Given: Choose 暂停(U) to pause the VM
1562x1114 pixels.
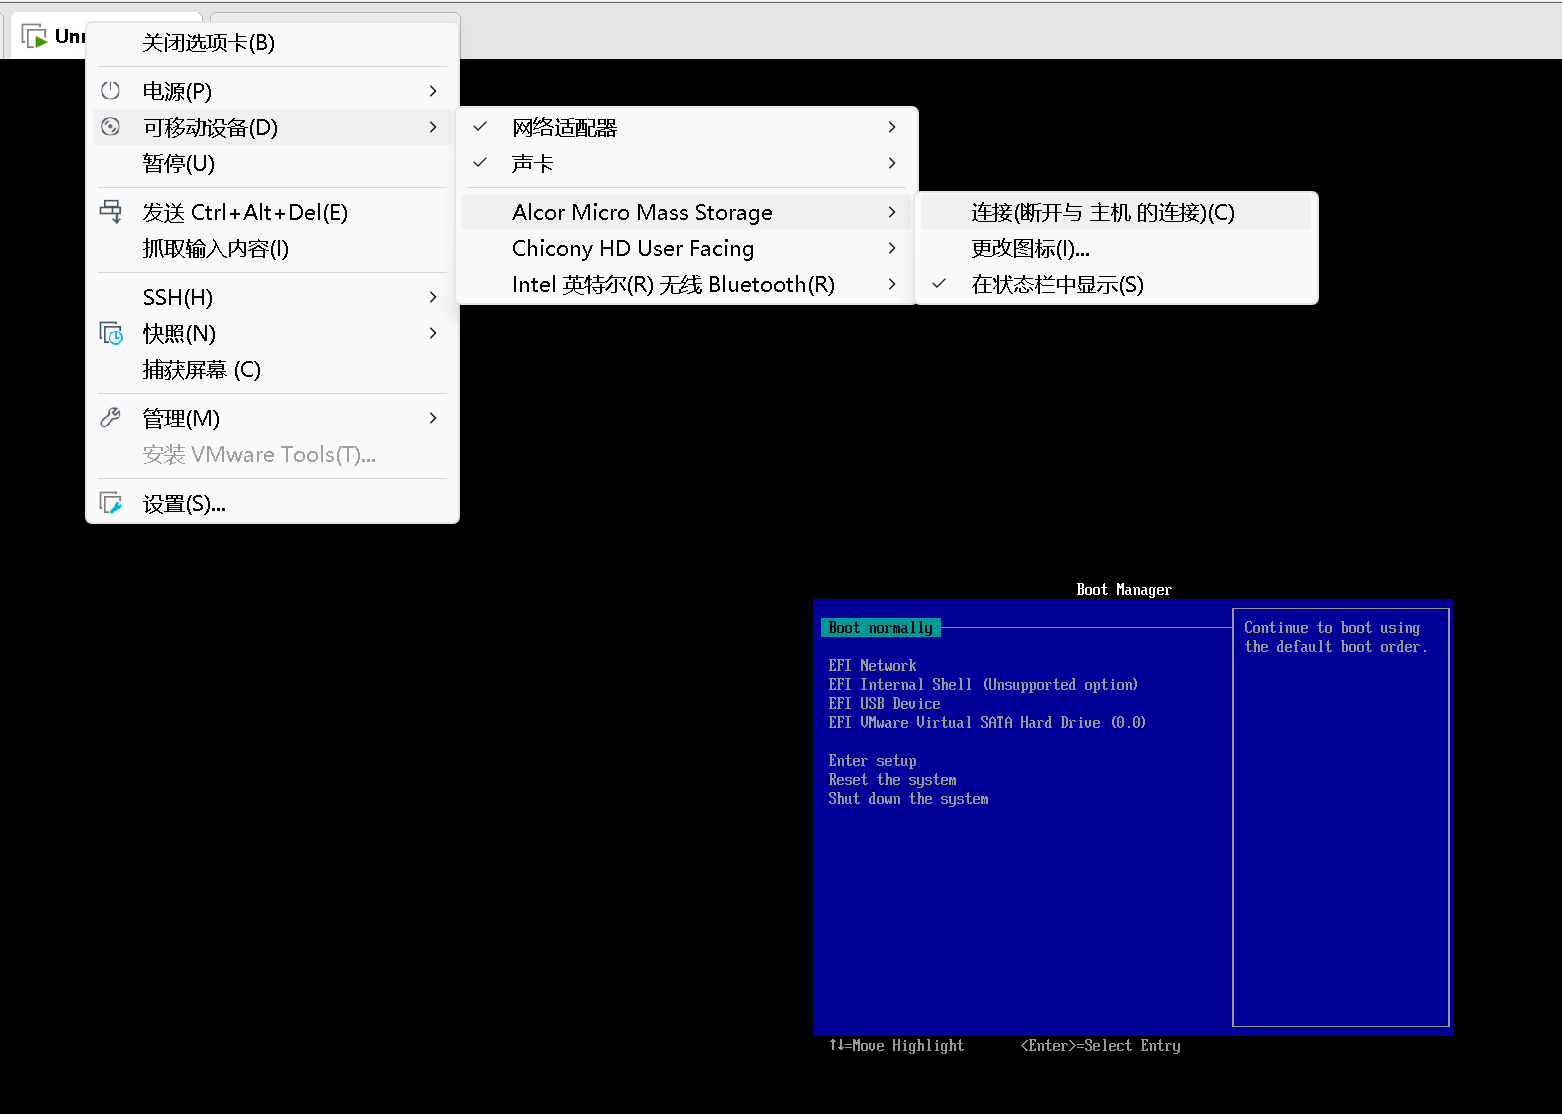Looking at the screenshot, I should click(x=178, y=164).
